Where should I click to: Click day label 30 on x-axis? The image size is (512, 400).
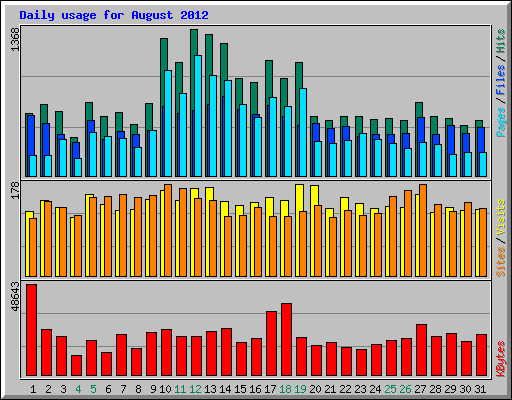(x=465, y=389)
